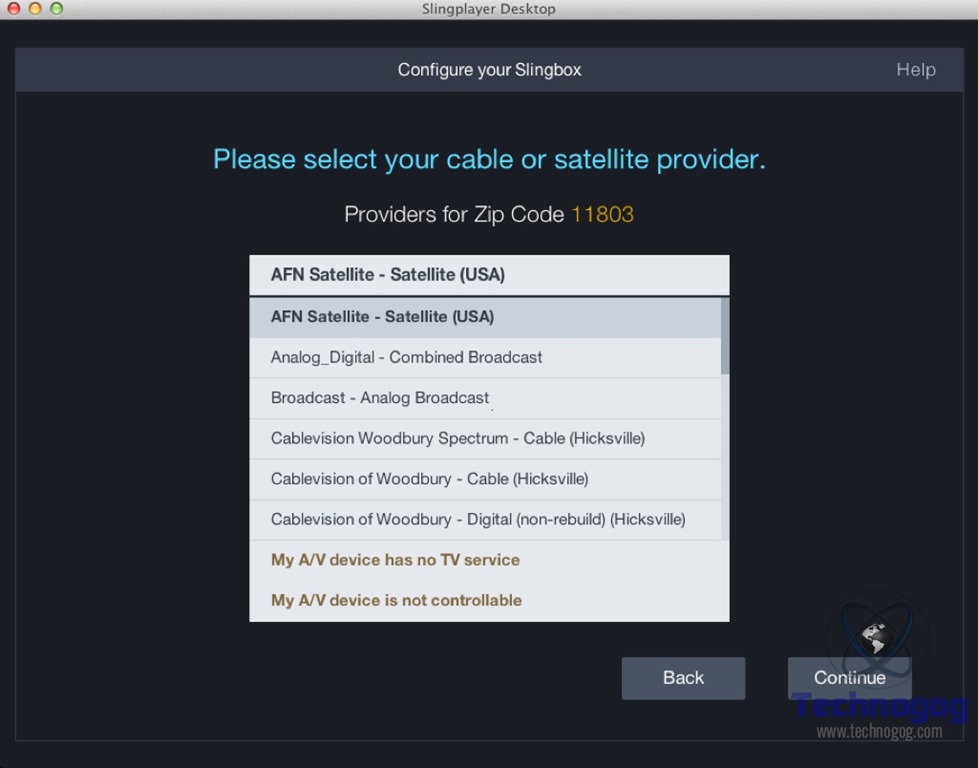Click the www.technogog.com watermark link
Screen dimensions: 978x768
[879, 732]
